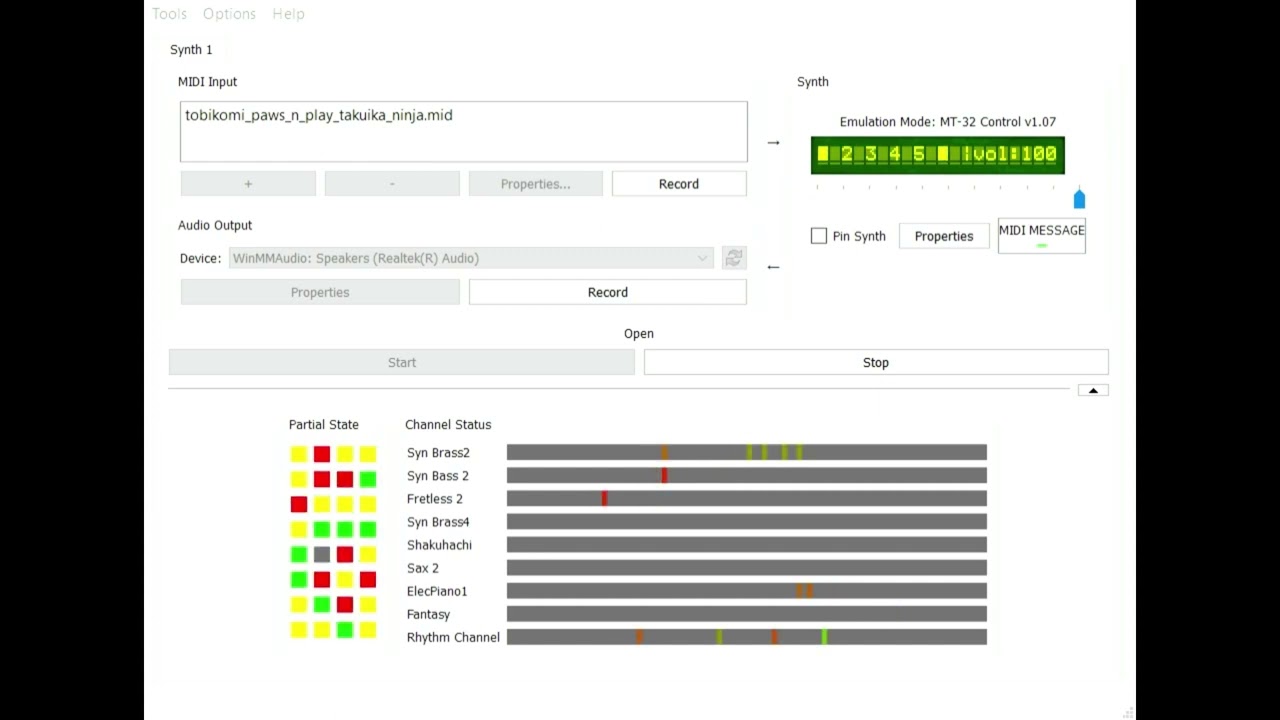
Task: Click the ElecPiano1 channel bar
Action: [747, 591]
